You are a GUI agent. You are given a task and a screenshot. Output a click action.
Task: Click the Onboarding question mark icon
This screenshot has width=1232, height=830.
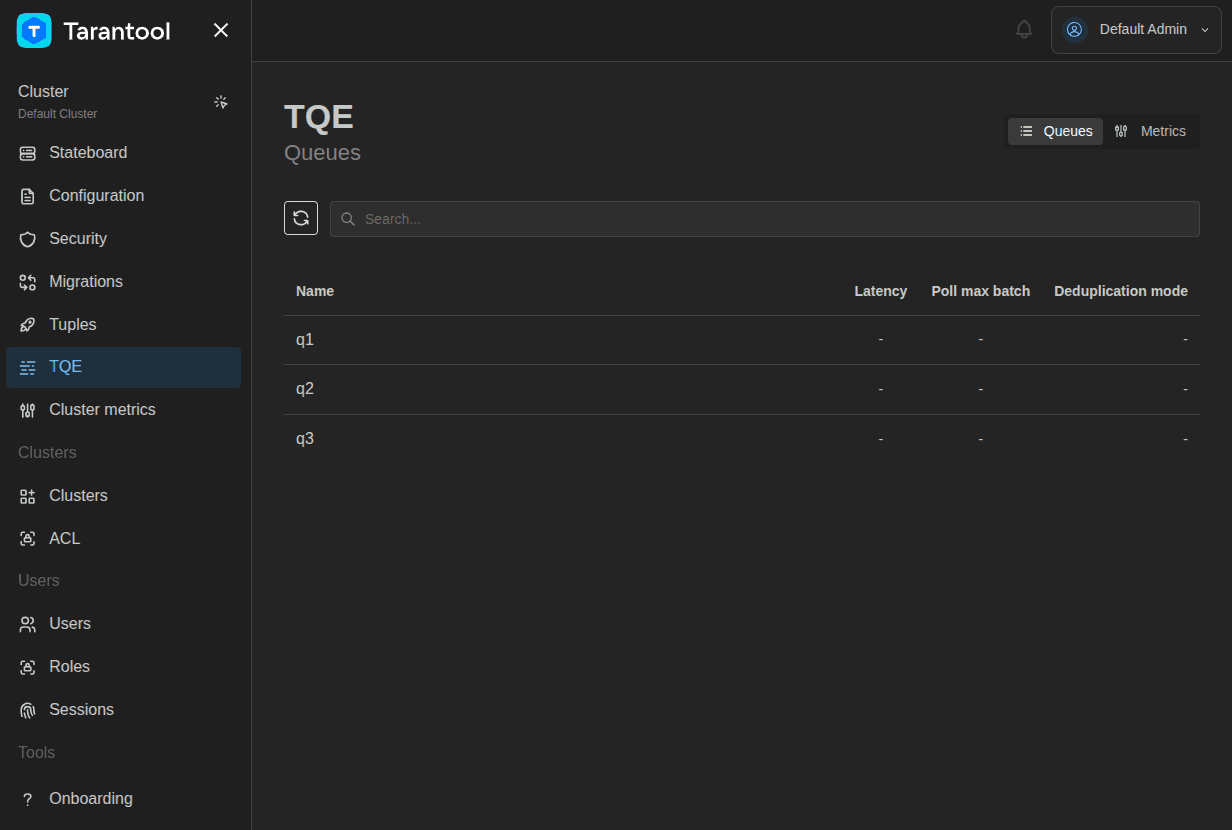click(x=28, y=799)
